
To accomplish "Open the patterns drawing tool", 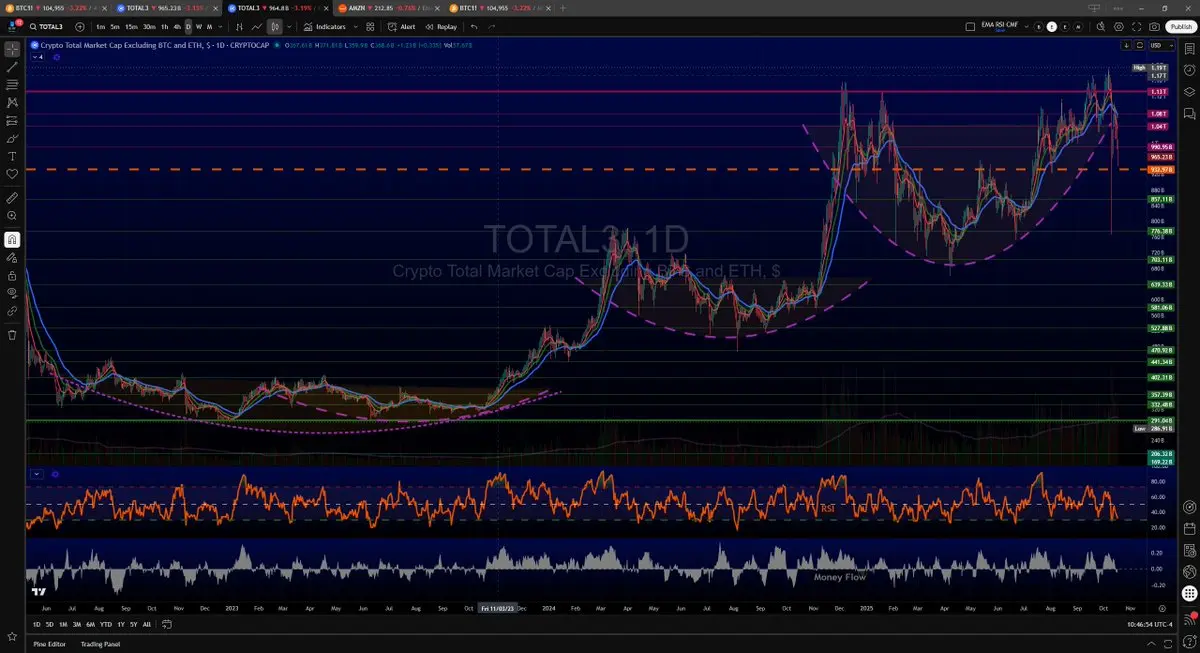I will click(12, 102).
